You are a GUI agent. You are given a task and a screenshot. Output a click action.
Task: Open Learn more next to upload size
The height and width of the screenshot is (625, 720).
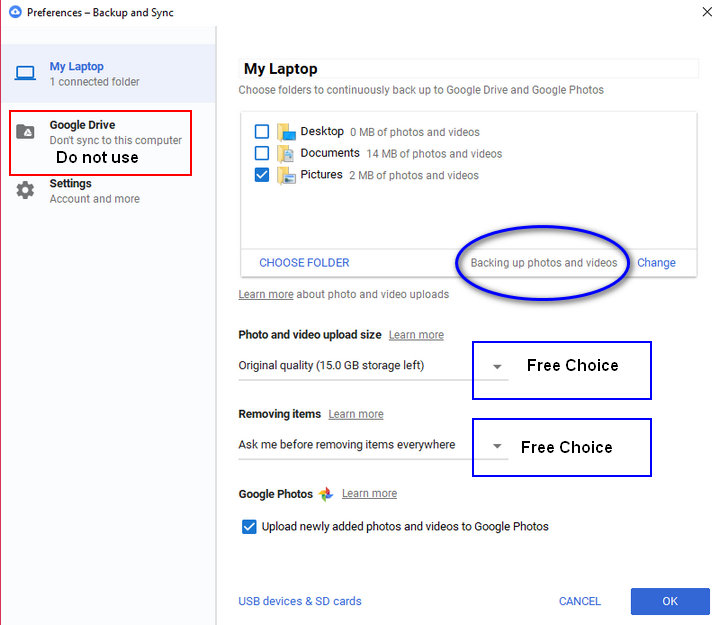[x=416, y=335]
